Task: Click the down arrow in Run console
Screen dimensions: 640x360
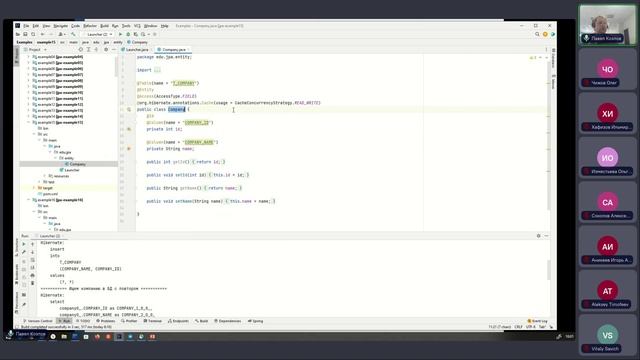Action: (33, 252)
